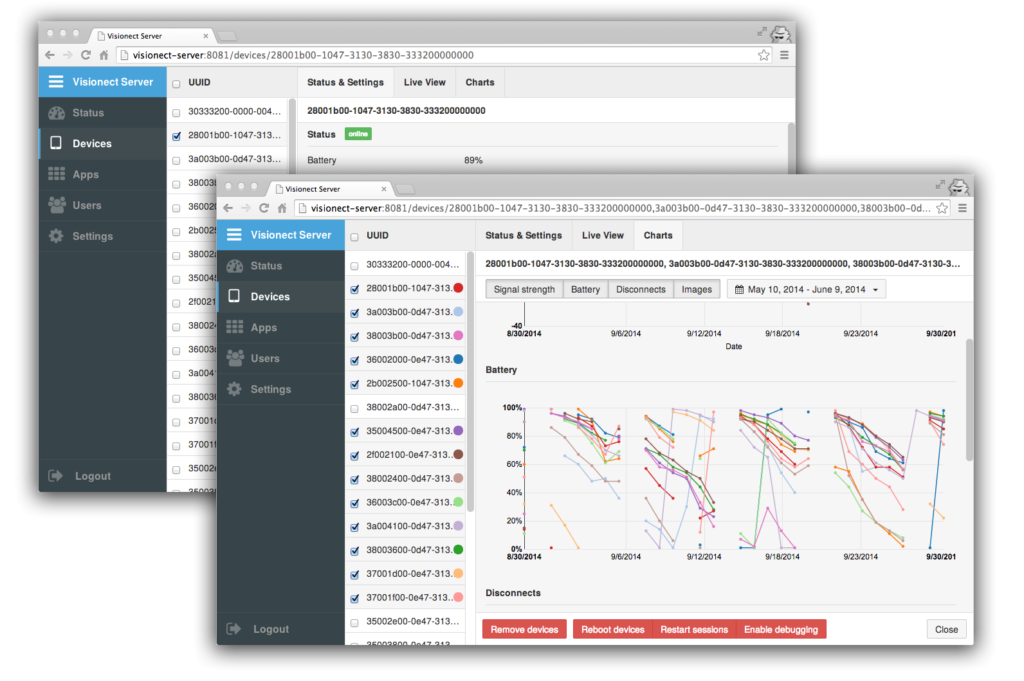The height and width of the screenshot is (681, 1024).
Task: Go back using the front browser's back arrow
Action: (228, 208)
